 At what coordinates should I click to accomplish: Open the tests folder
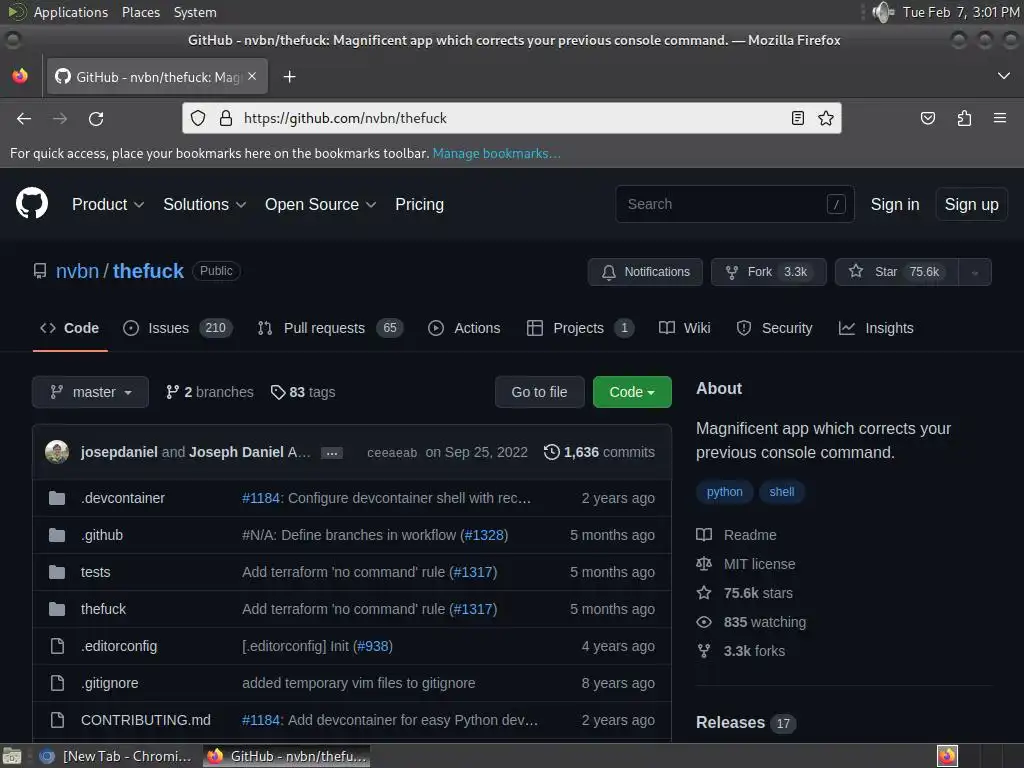(95, 572)
